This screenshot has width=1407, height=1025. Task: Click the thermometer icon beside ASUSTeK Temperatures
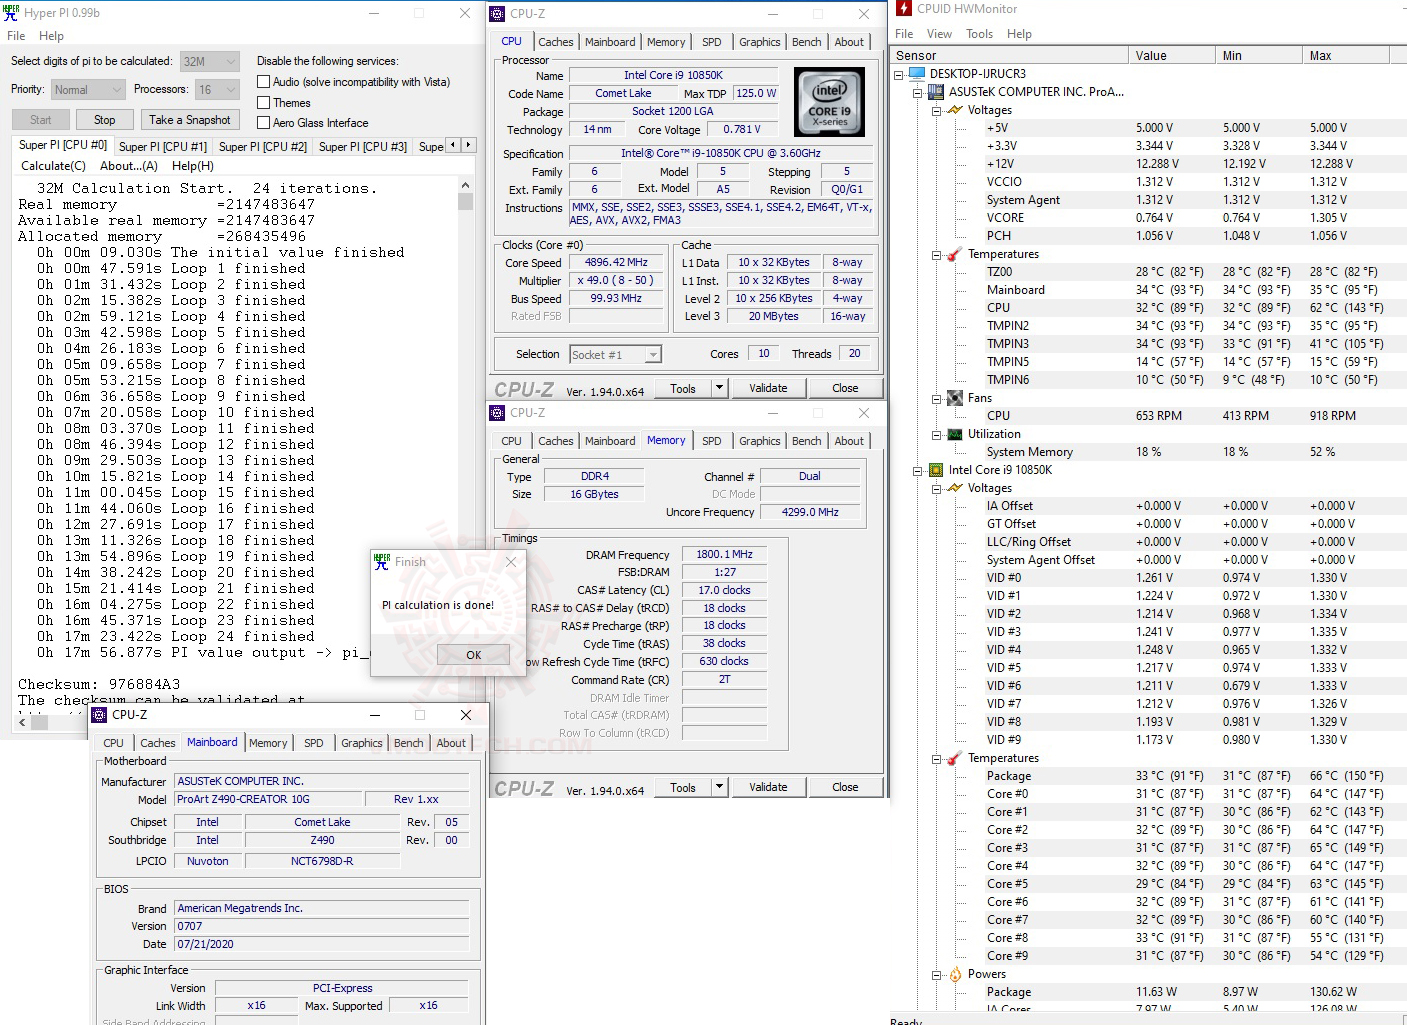pyautogui.click(x=955, y=254)
